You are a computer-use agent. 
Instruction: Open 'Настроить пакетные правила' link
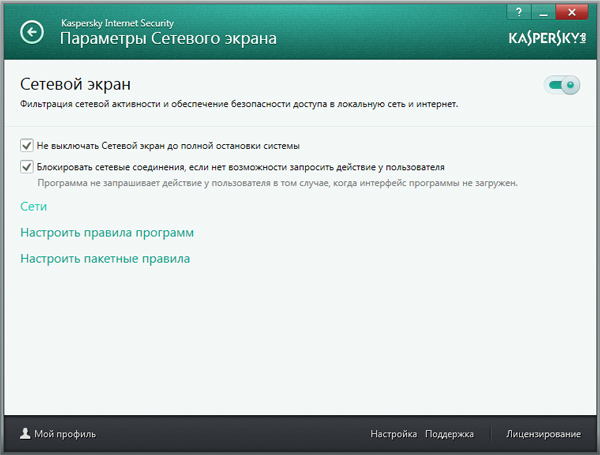(105, 259)
